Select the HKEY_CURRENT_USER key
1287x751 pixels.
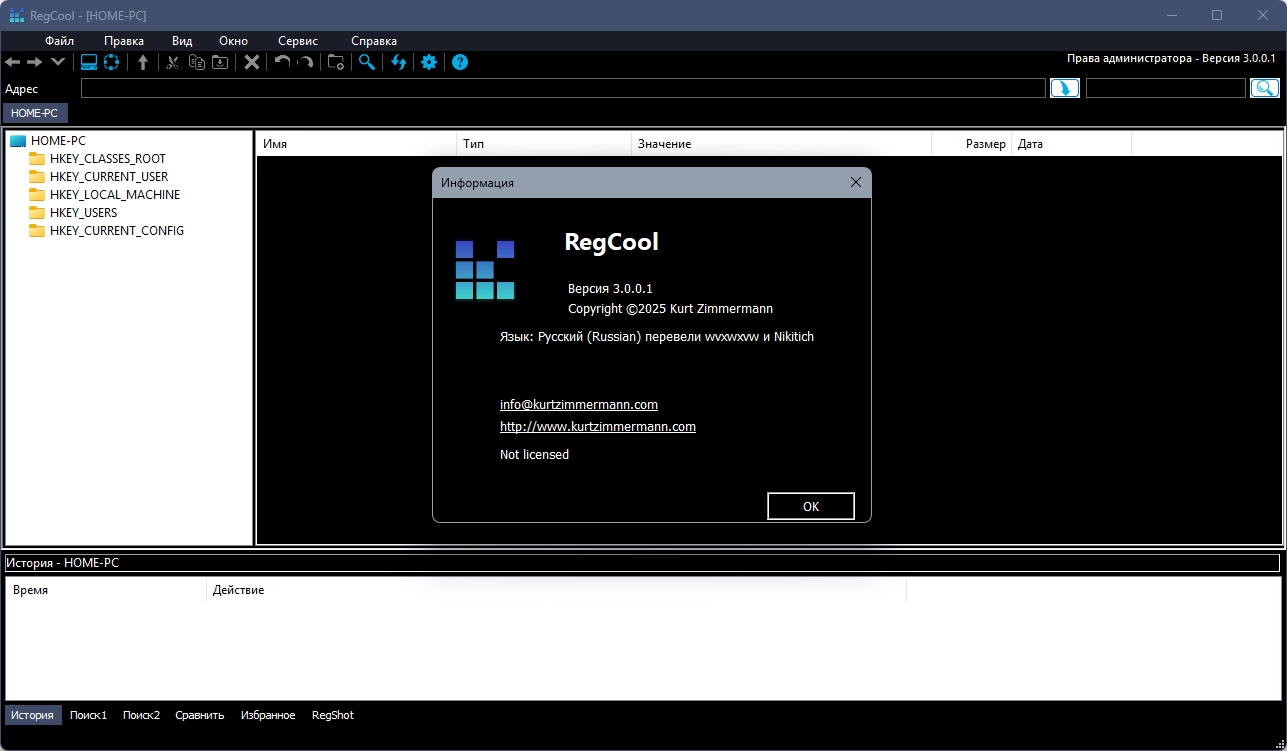[x=108, y=177]
